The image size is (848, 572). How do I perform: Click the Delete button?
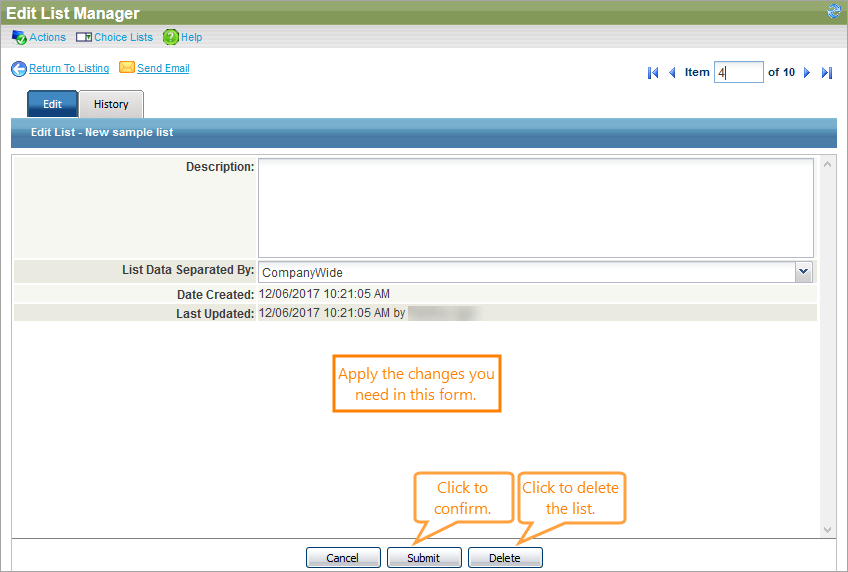[x=505, y=557]
